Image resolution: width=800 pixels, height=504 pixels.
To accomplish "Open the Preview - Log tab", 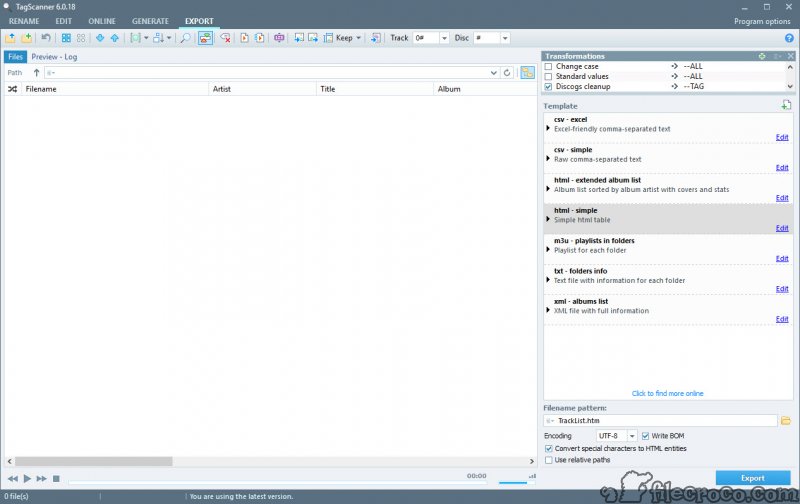I will coord(54,57).
